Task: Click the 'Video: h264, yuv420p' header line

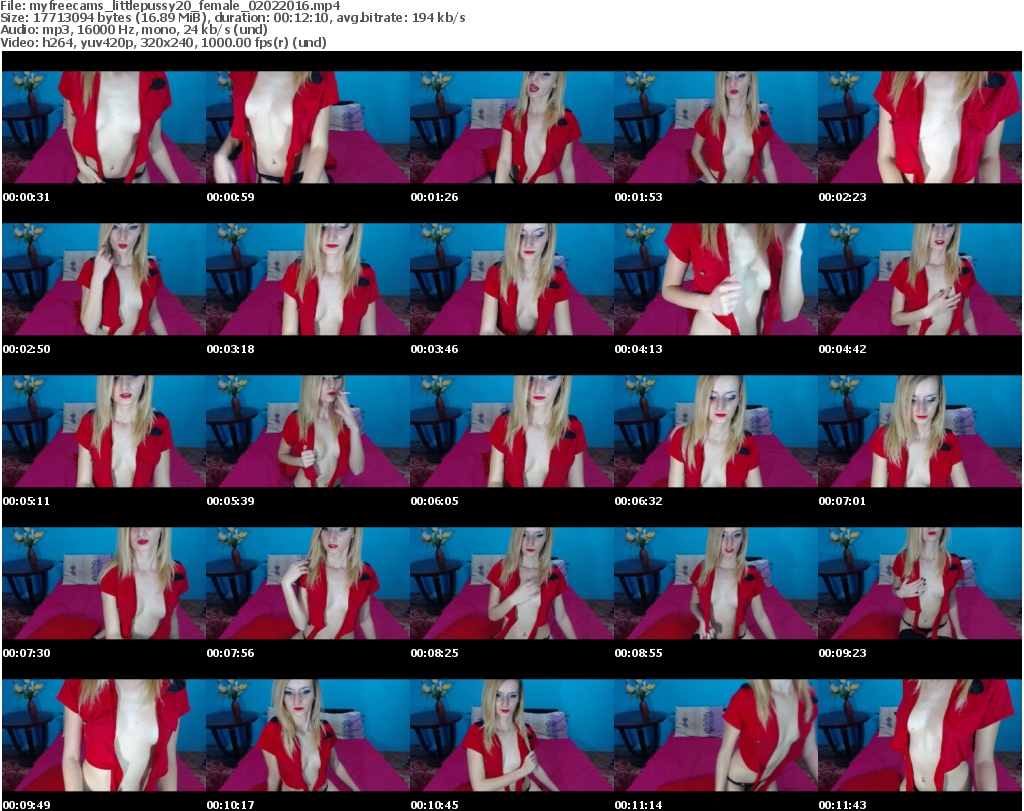Action: coord(163,42)
